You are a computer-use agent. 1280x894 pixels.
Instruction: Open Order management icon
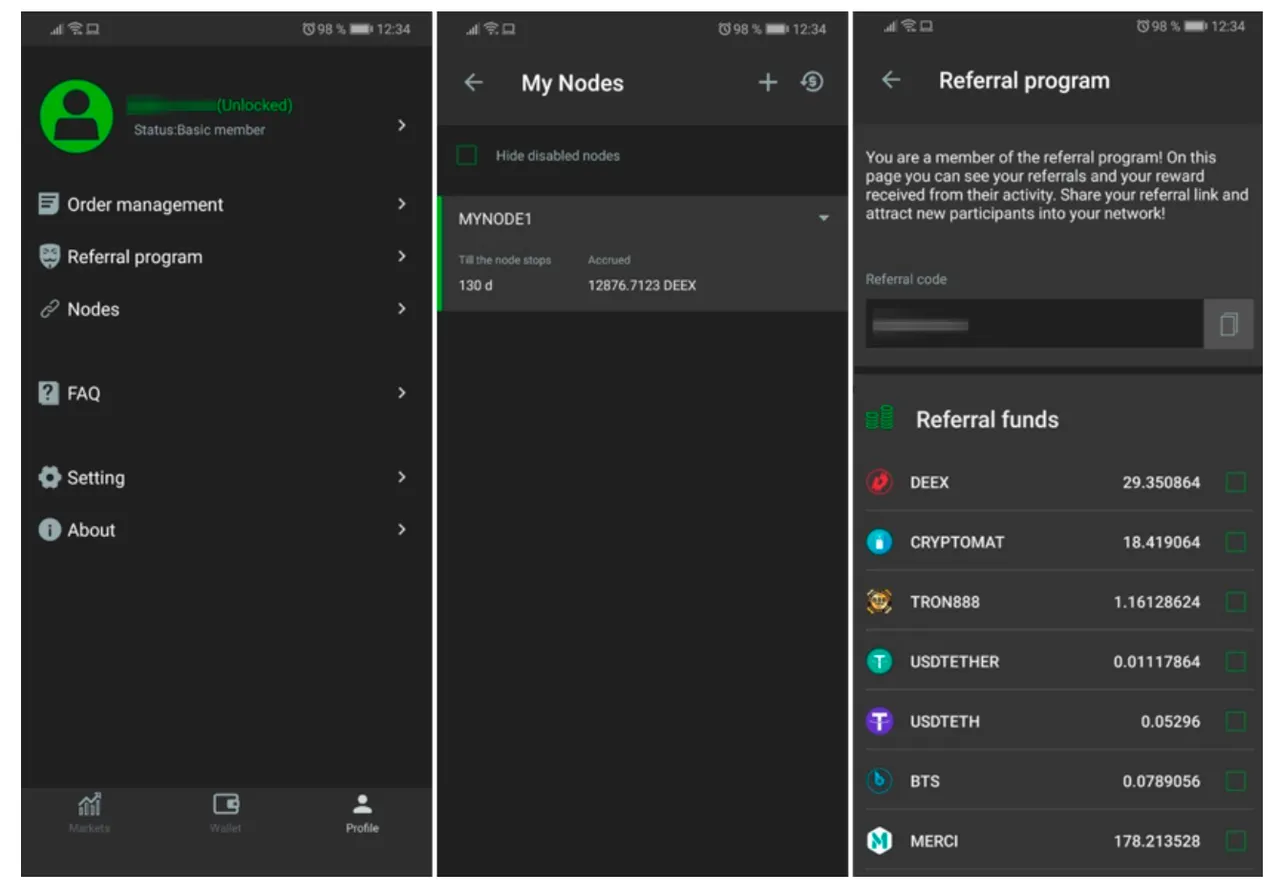pos(48,204)
